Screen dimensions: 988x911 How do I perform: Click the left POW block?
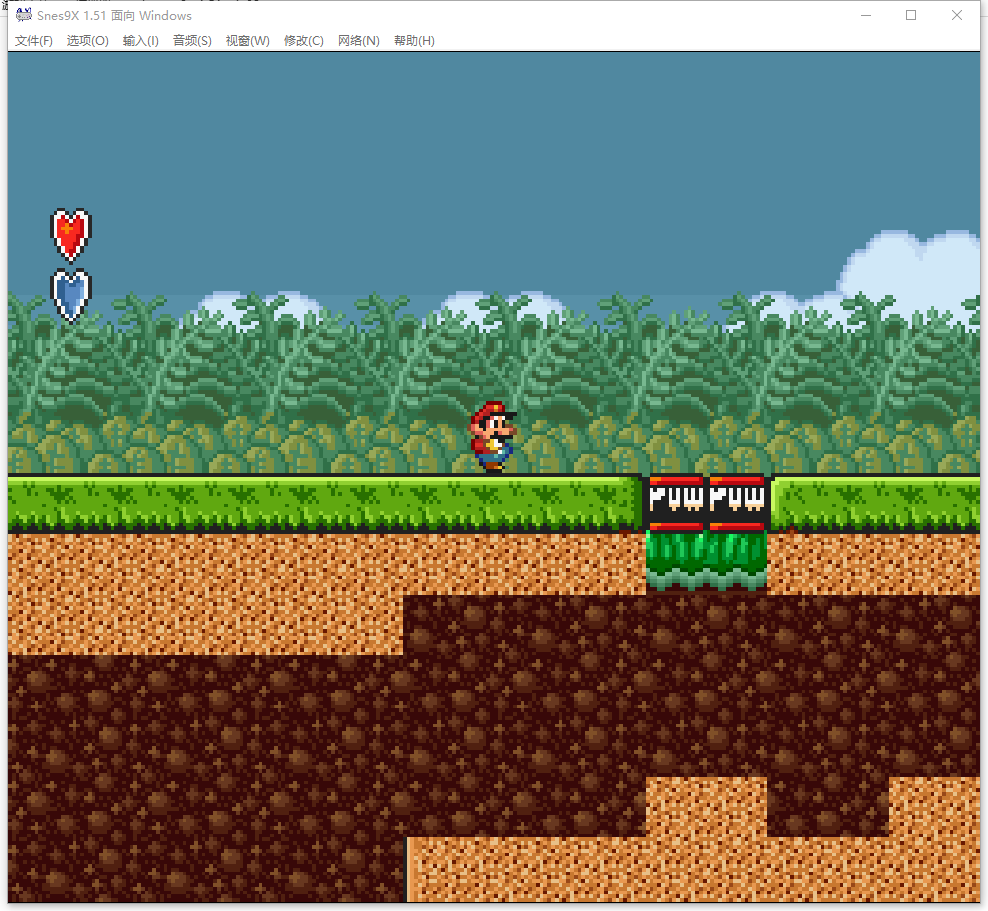[x=675, y=503]
